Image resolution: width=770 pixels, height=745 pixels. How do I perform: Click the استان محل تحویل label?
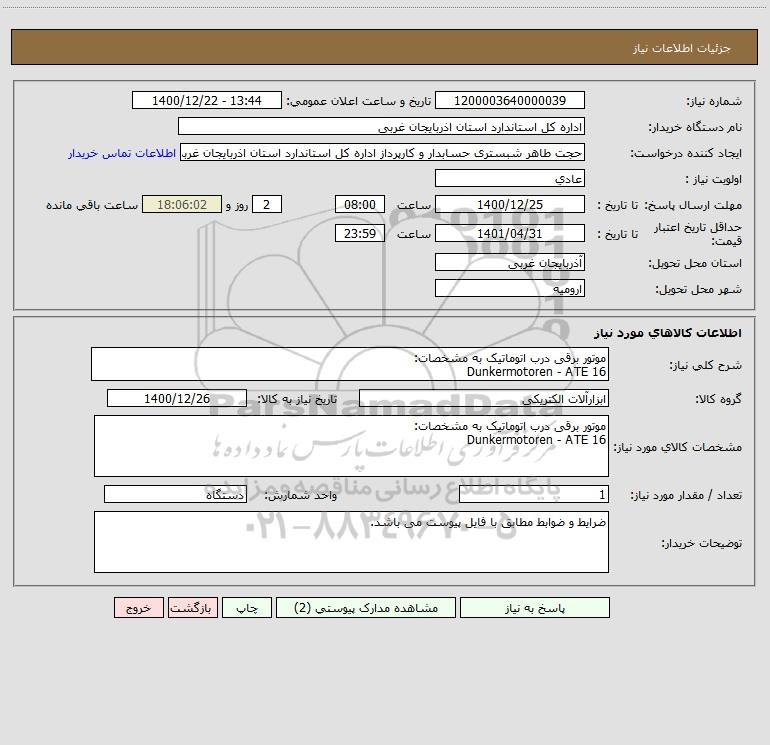pos(695,263)
